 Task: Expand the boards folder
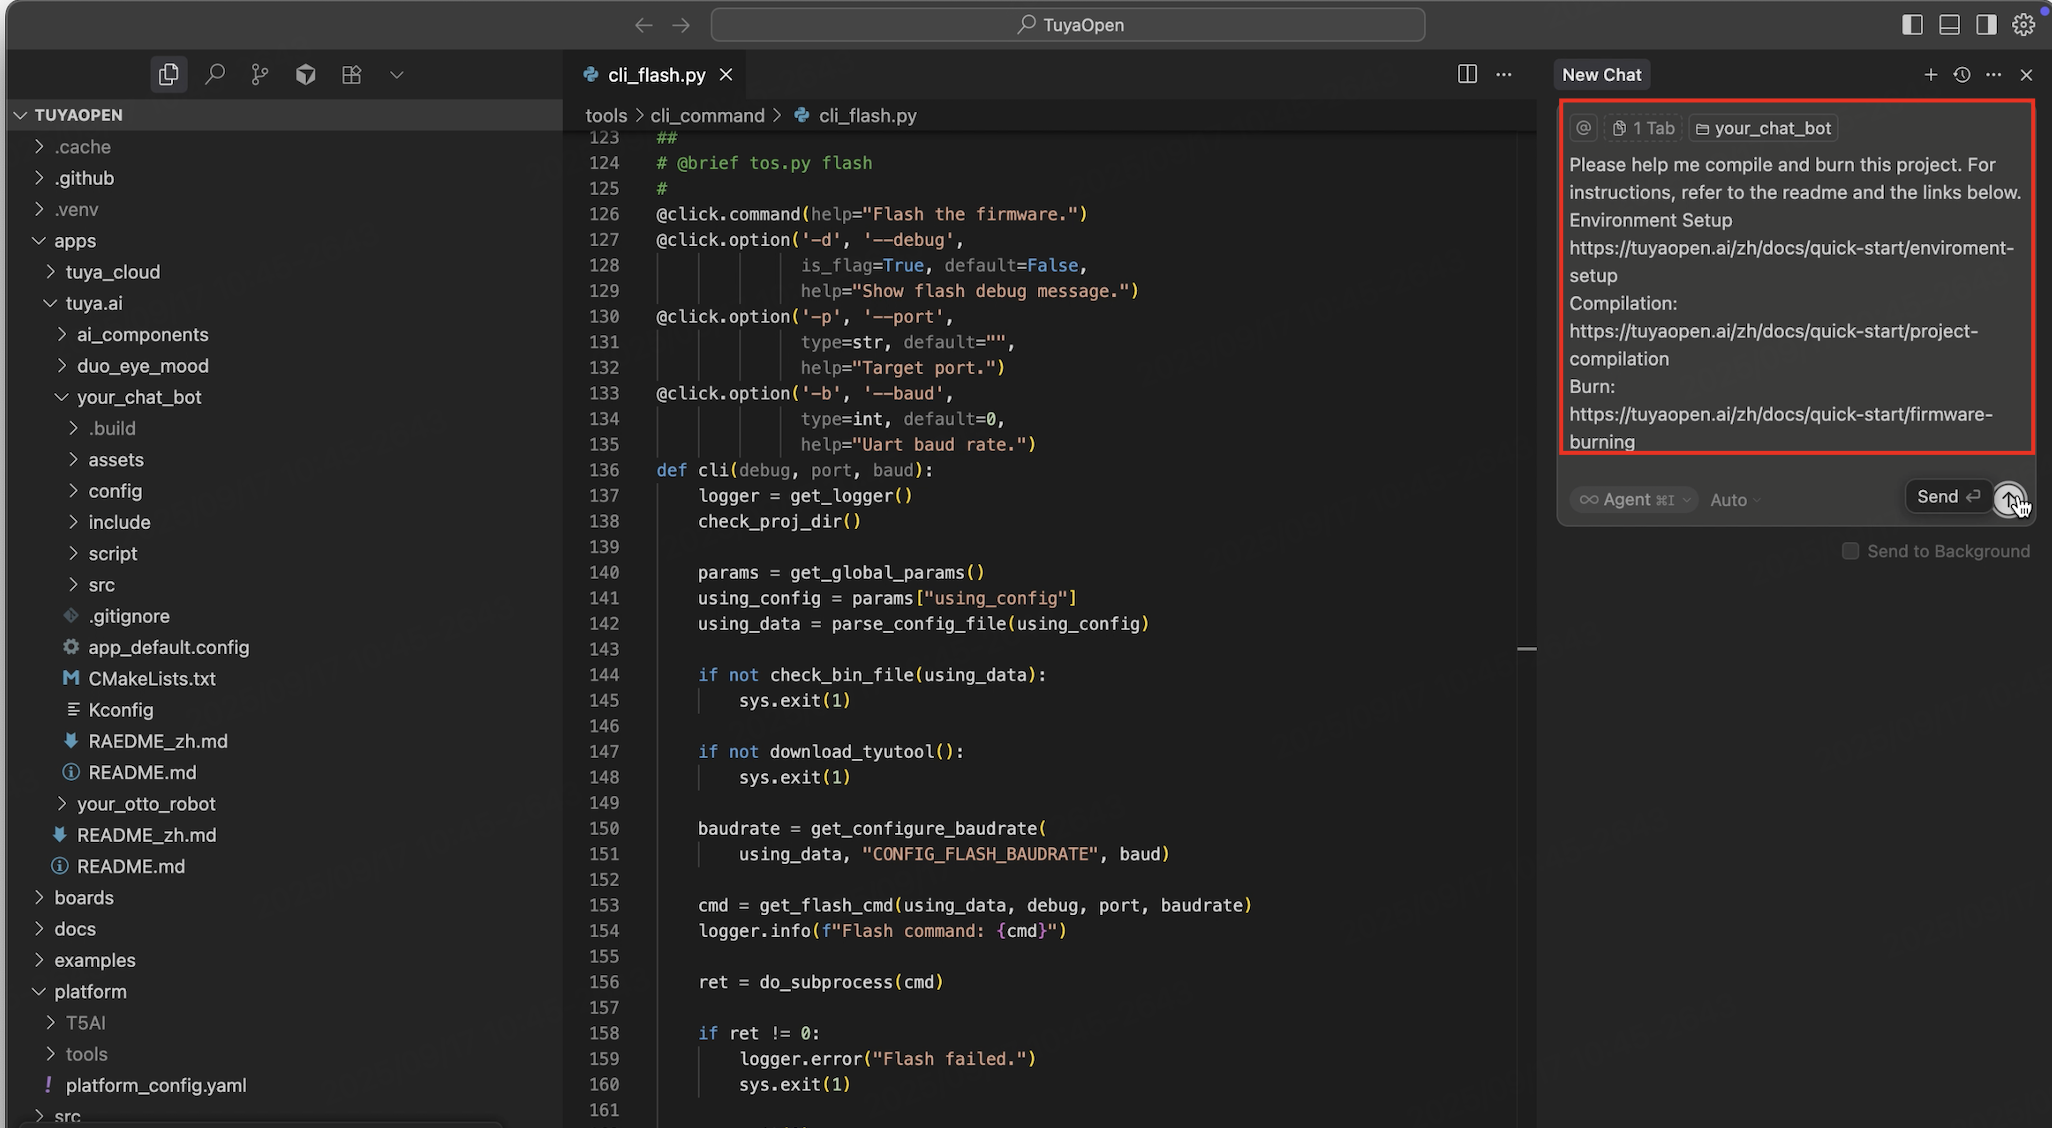point(84,897)
